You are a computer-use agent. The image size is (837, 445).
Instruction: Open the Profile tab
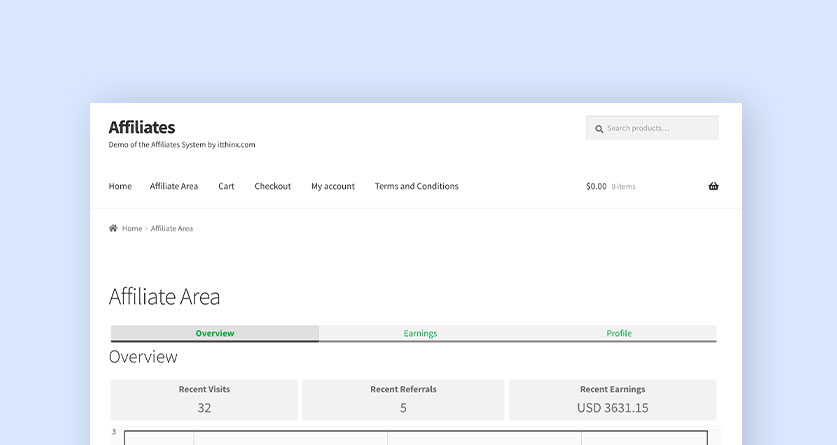(x=619, y=333)
